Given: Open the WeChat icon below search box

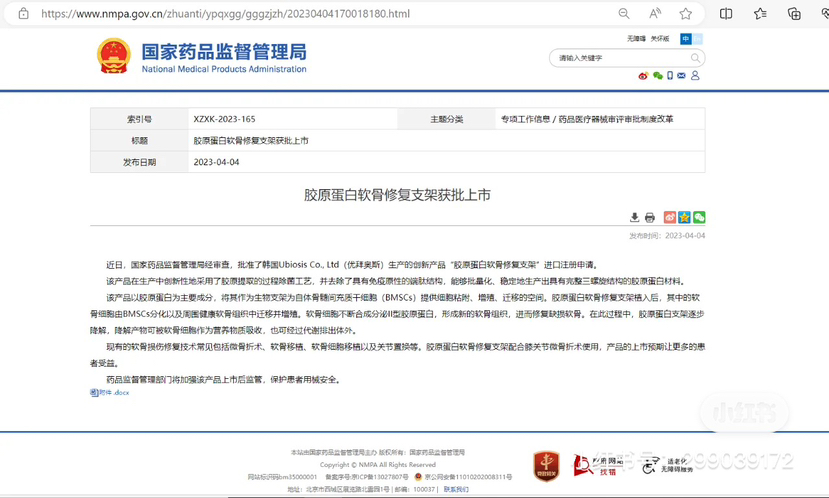Looking at the screenshot, I should pyautogui.click(x=658, y=76).
